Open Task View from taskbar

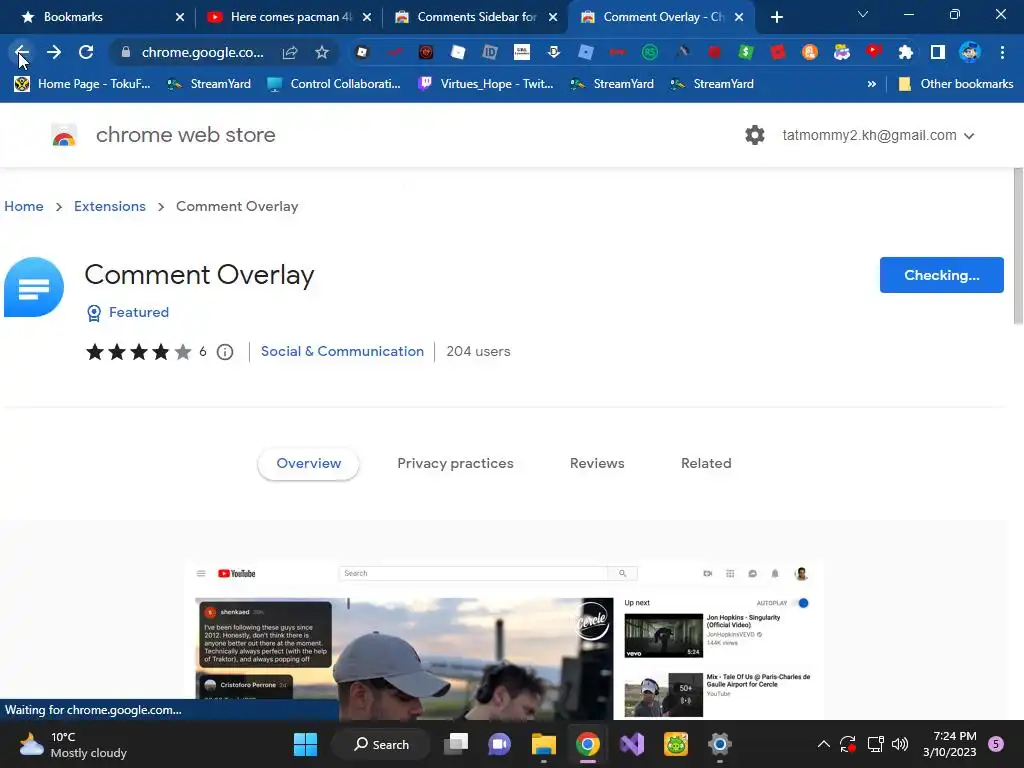(456, 744)
